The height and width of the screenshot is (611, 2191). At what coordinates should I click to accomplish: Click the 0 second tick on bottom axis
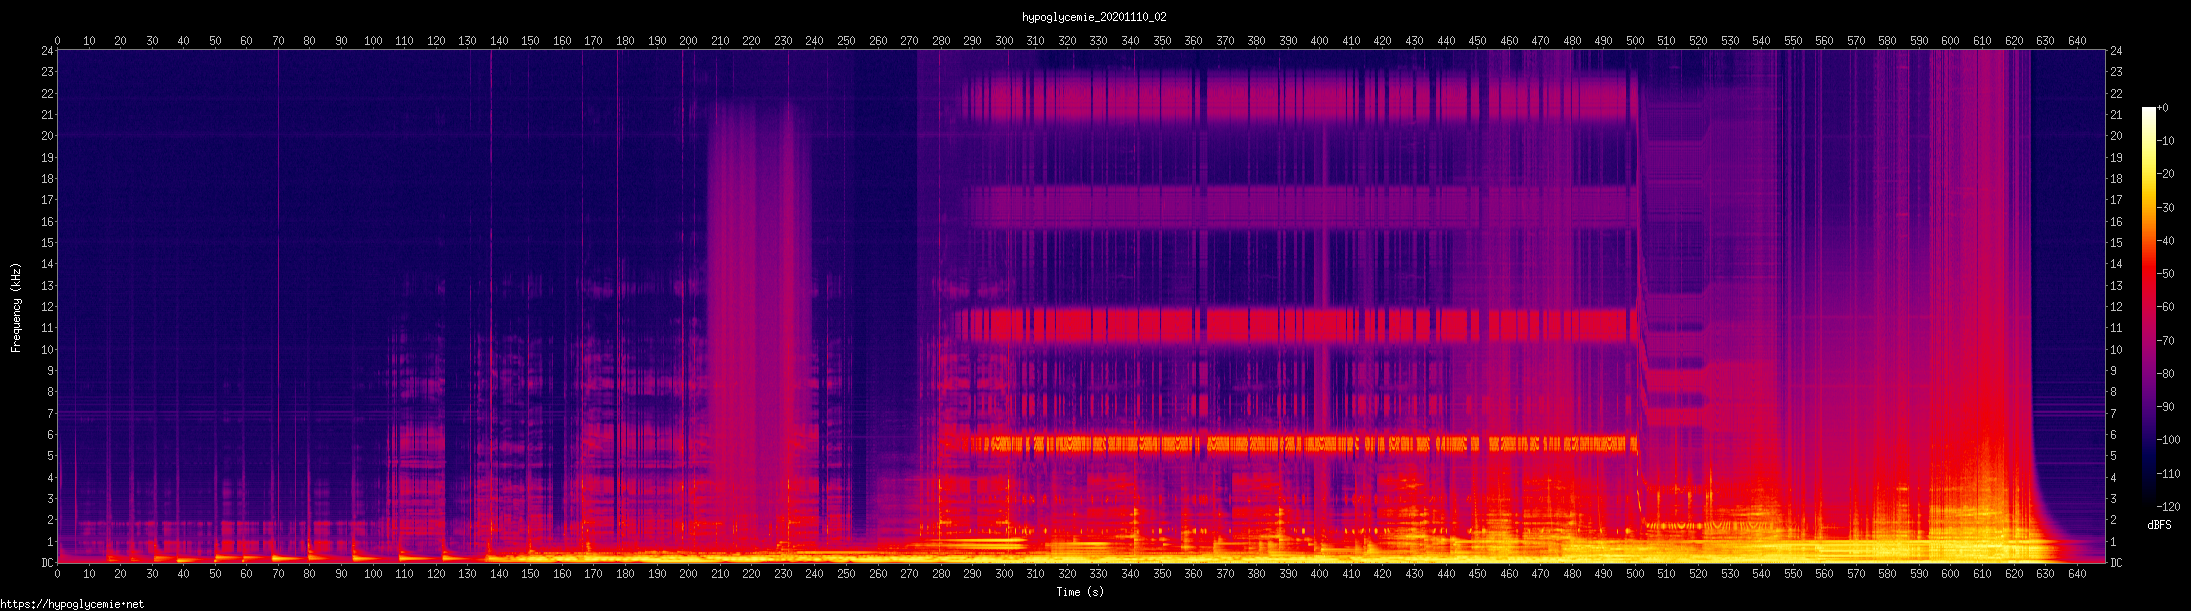click(x=57, y=574)
